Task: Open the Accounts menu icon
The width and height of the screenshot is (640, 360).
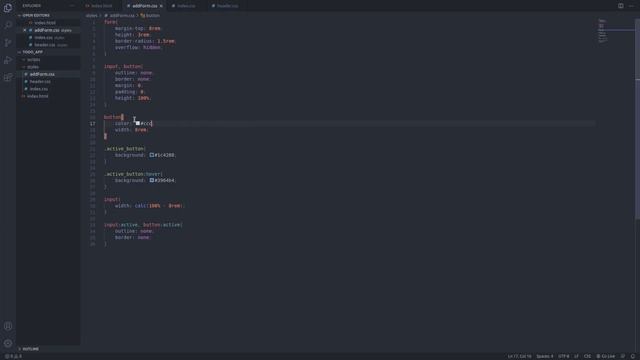Action: [8, 326]
